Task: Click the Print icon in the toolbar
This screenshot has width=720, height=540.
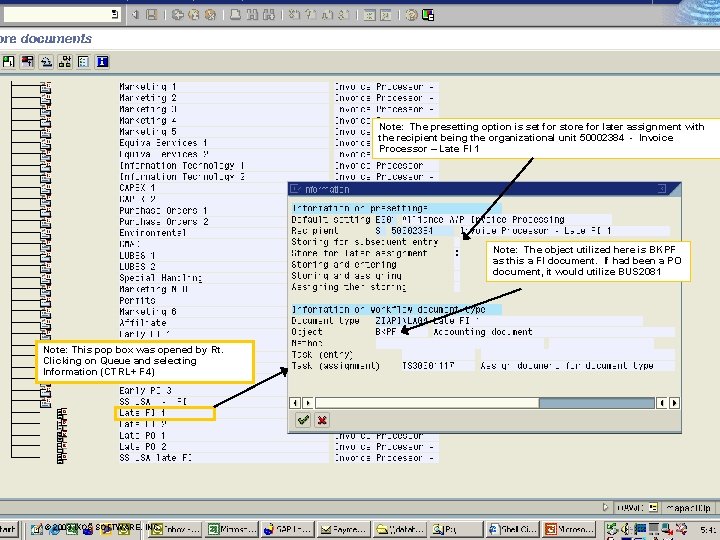Action: click(235, 15)
